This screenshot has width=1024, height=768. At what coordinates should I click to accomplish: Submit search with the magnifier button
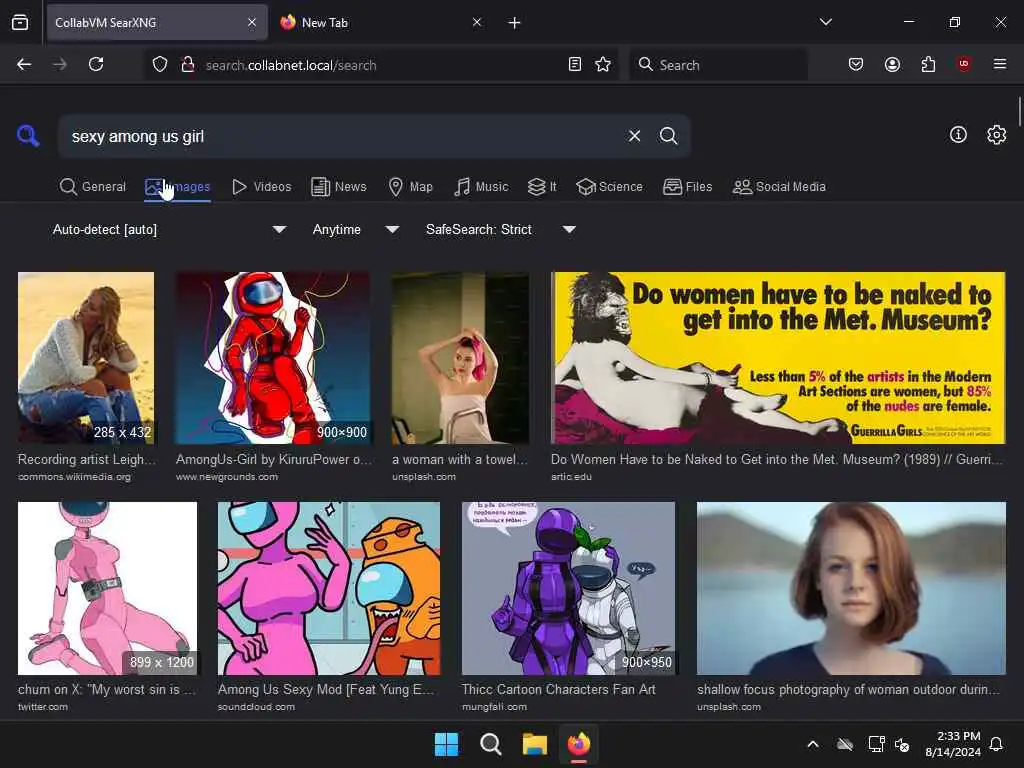coord(668,136)
